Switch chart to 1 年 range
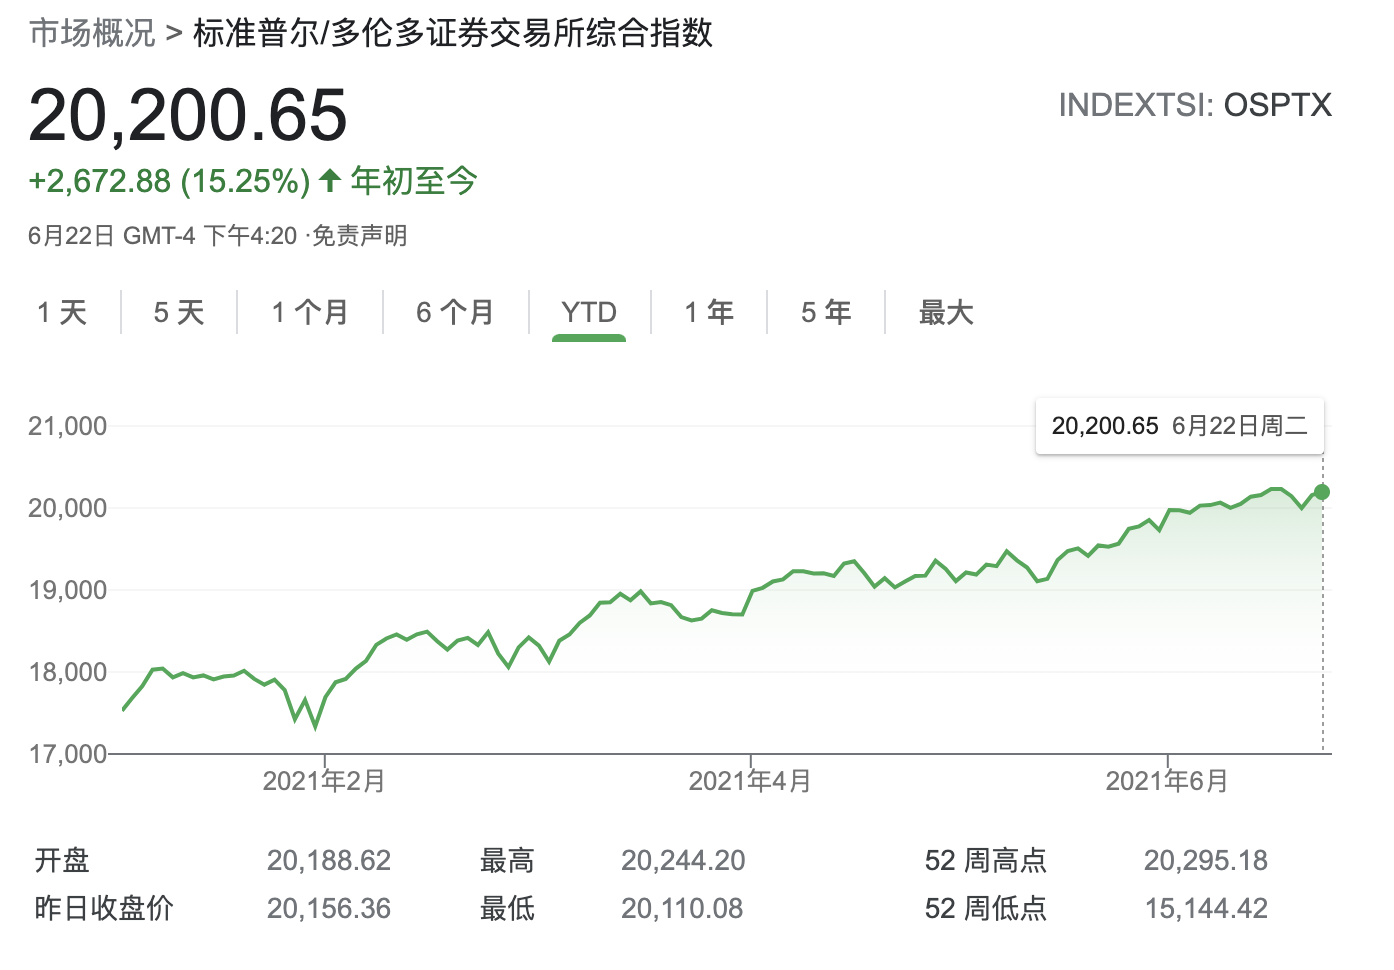The width and height of the screenshot is (1394, 970). pos(709,313)
